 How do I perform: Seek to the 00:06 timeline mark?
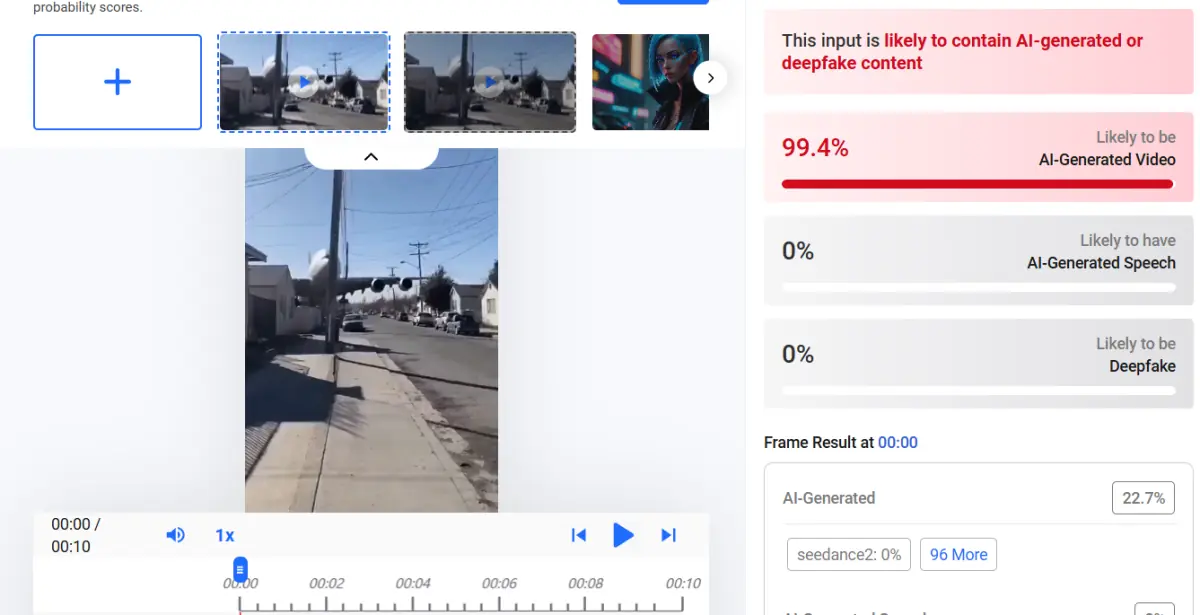(499, 583)
